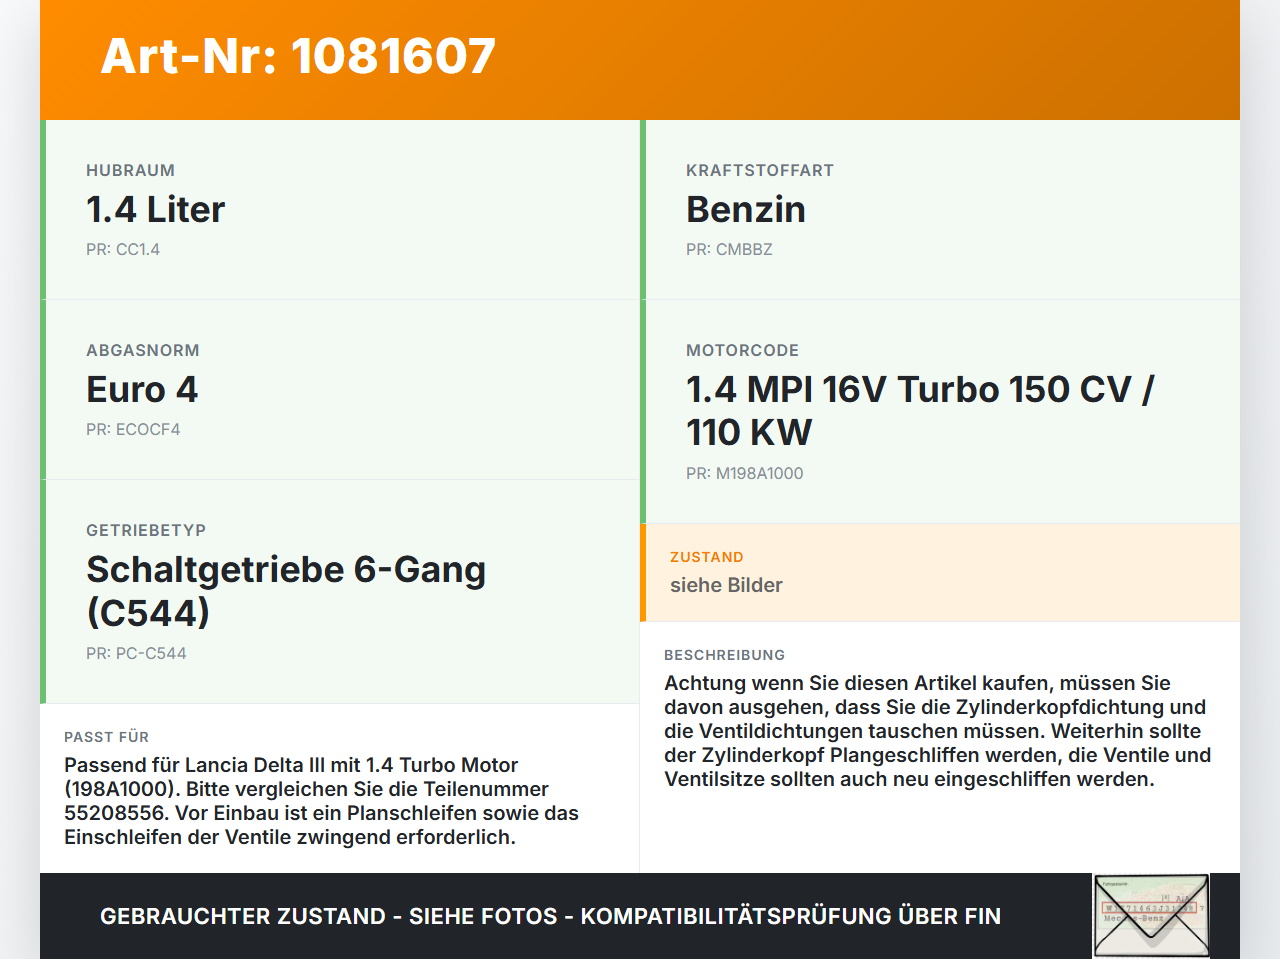Click the 'siehe Bilder' condition text
This screenshot has height=959, width=1280.
click(x=726, y=585)
